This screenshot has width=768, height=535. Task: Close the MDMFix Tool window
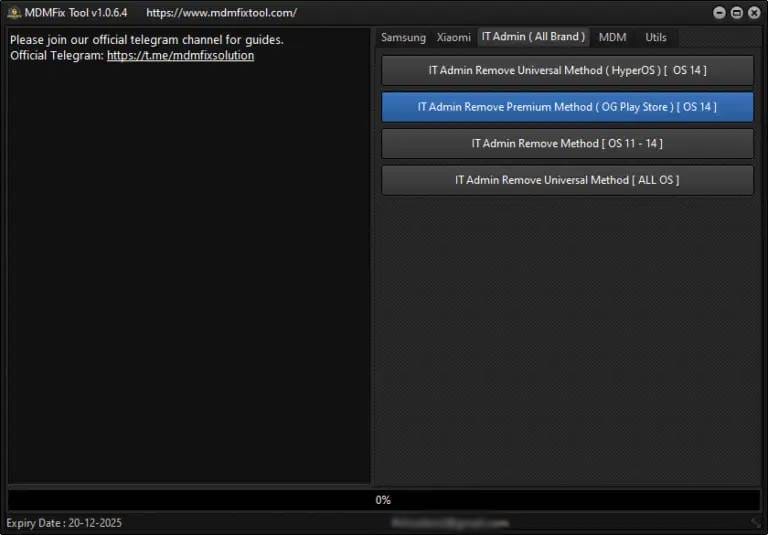tap(753, 13)
